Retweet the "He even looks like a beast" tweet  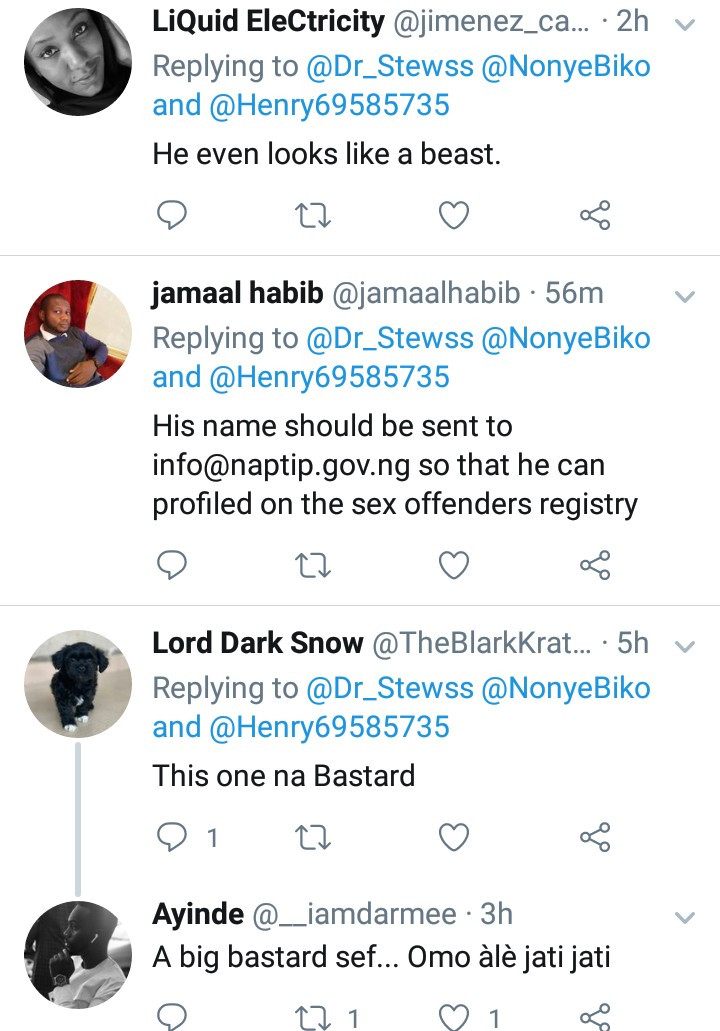pyautogui.click(x=314, y=214)
